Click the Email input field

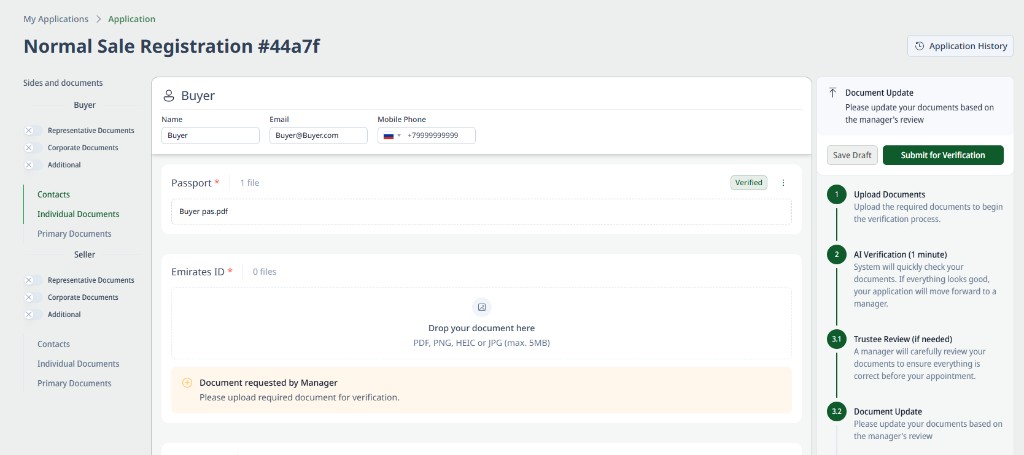click(x=318, y=136)
